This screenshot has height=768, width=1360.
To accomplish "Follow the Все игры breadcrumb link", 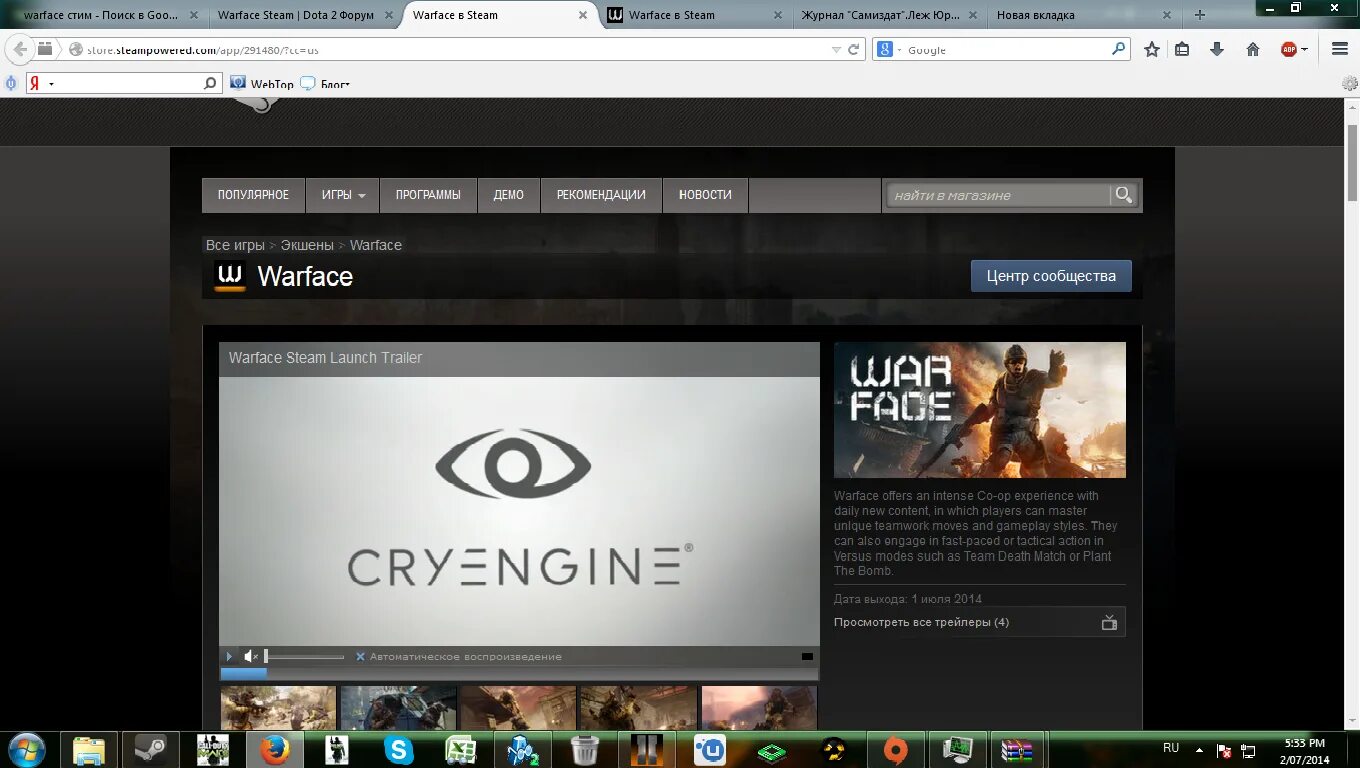I will (x=235, y=245).
